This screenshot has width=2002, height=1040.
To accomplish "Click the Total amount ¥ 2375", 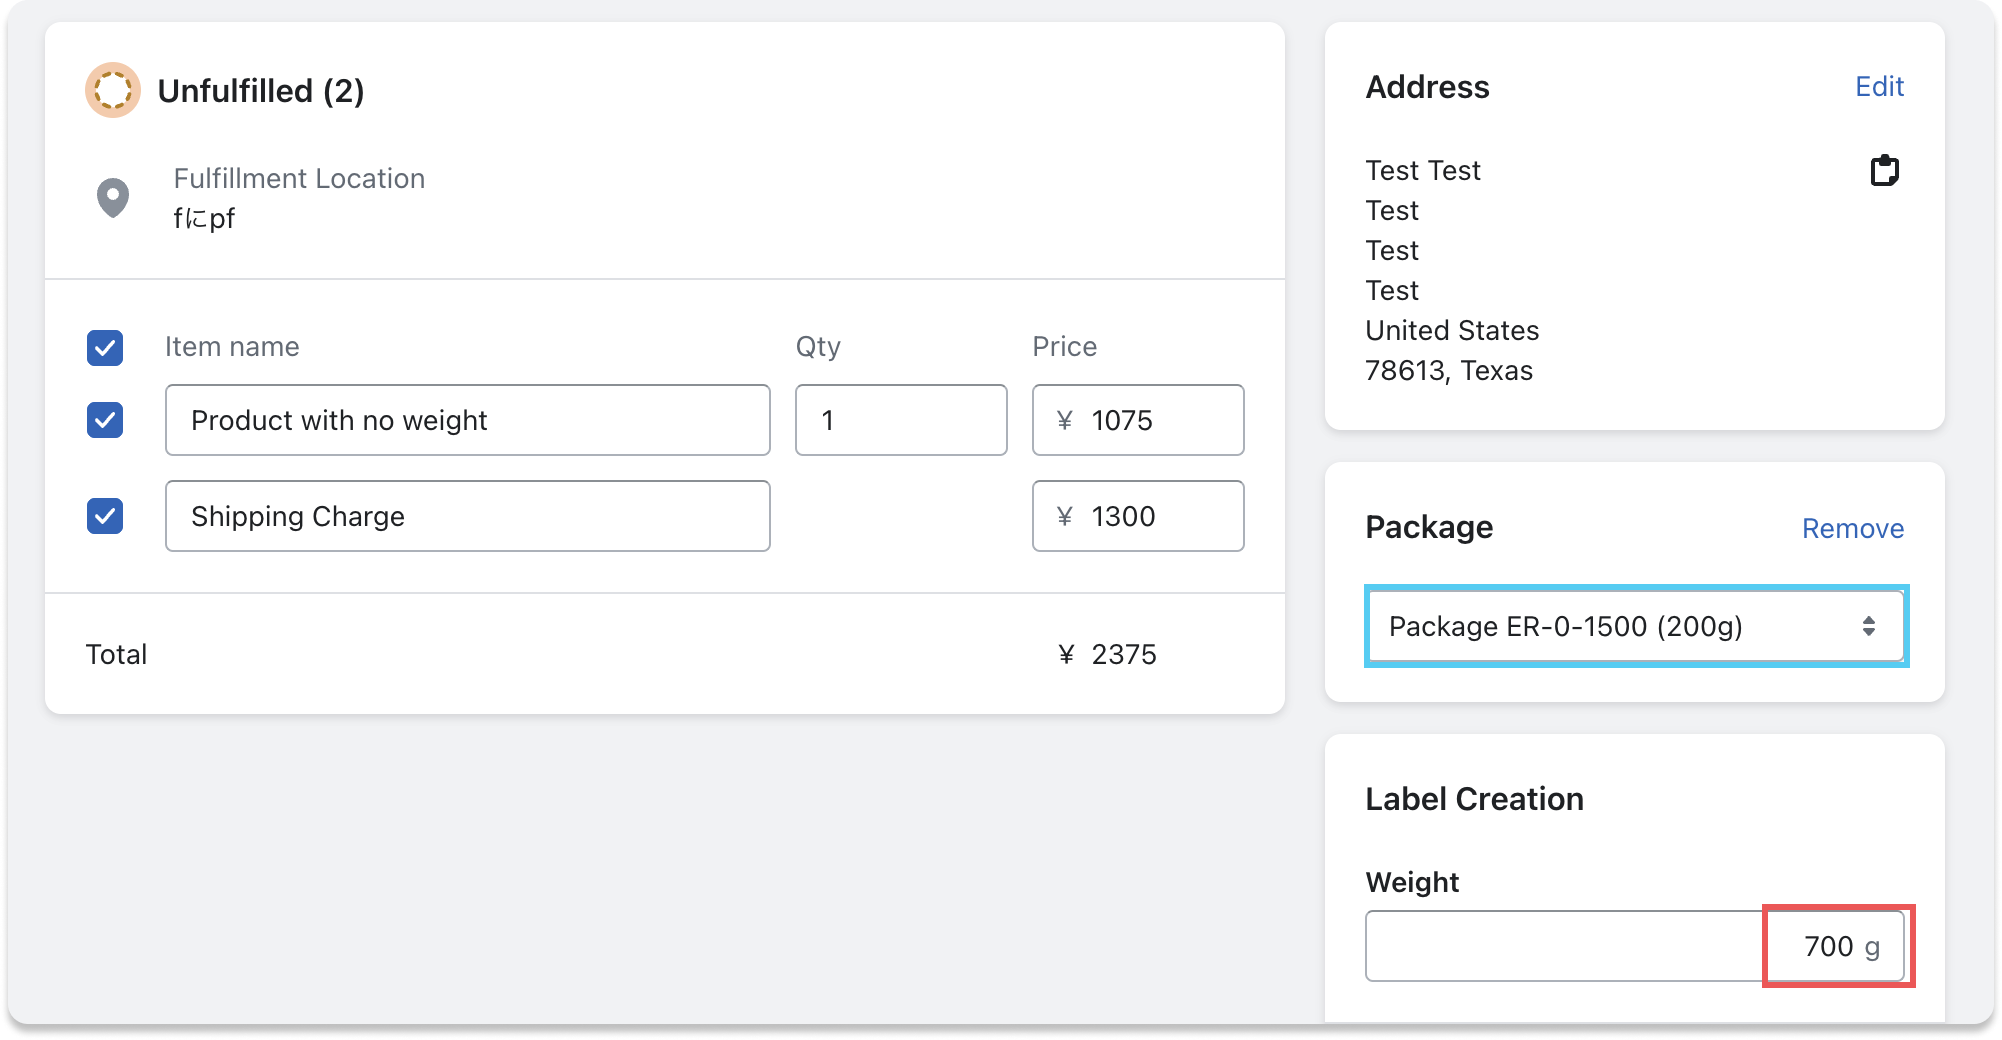I will tap(1107, 654).
